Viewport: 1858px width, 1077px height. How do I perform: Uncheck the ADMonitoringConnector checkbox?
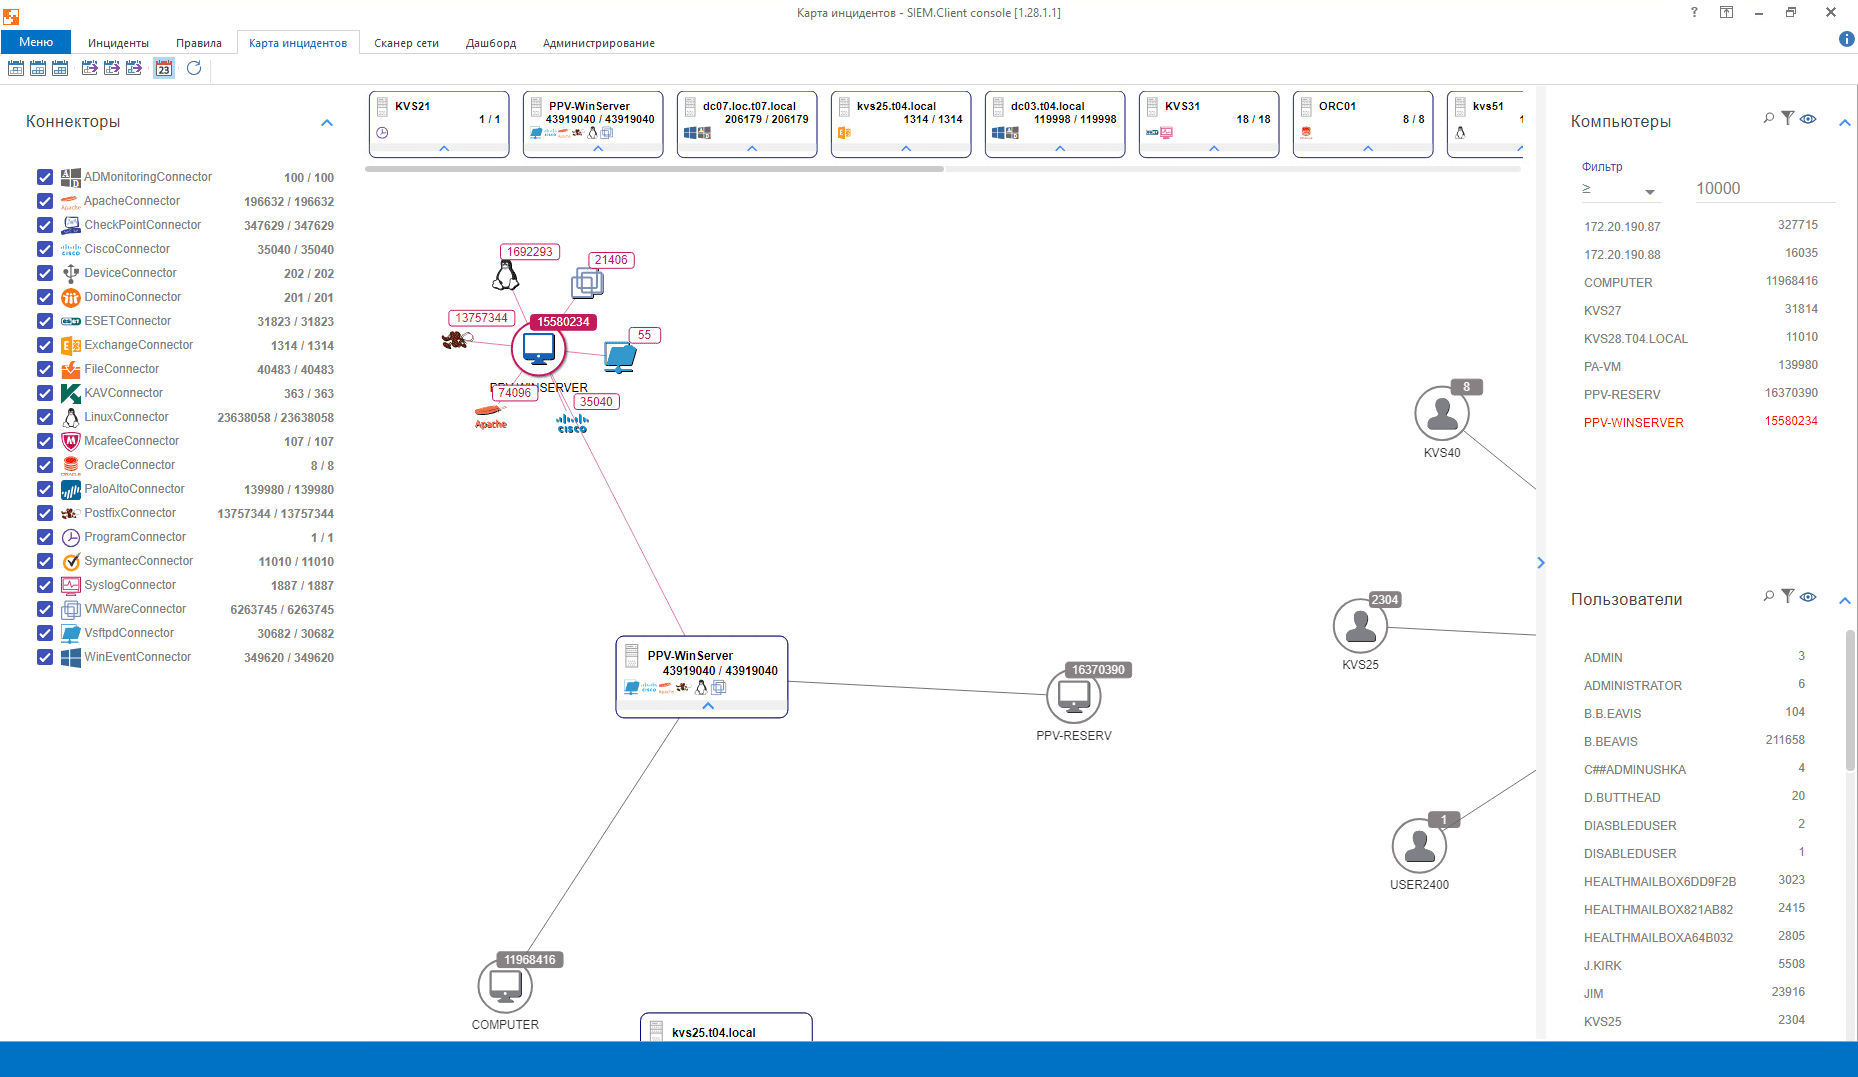[x=45, y=177]
